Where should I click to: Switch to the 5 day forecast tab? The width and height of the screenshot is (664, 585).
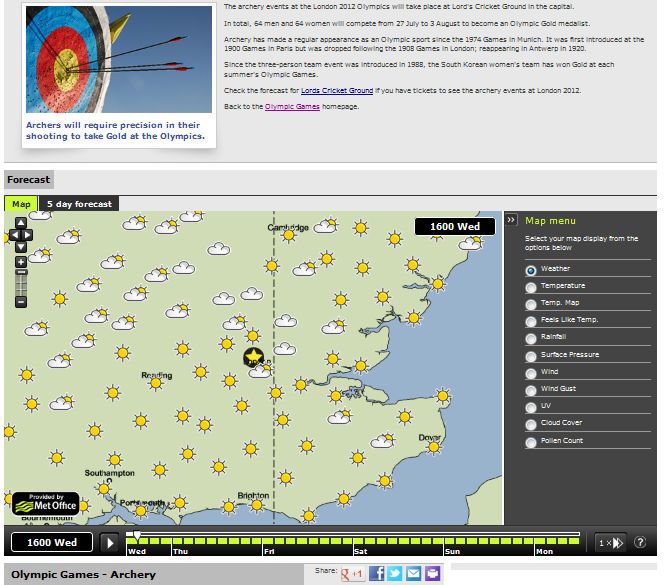(x=79, y=204)
